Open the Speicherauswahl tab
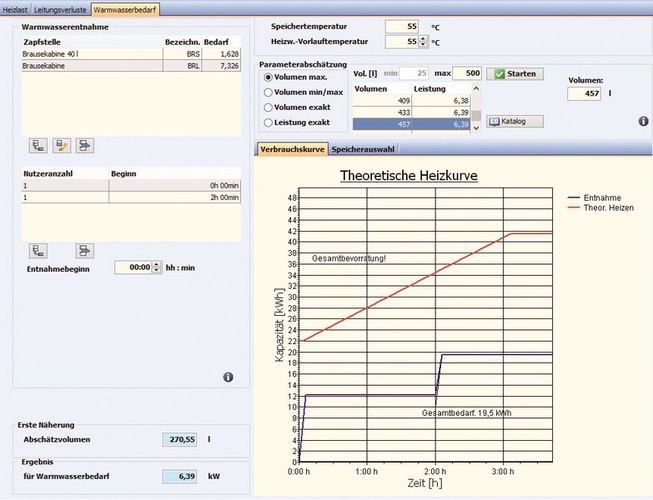Image resolution: width=653 pixels, height=500 pixels. point(363,149)
